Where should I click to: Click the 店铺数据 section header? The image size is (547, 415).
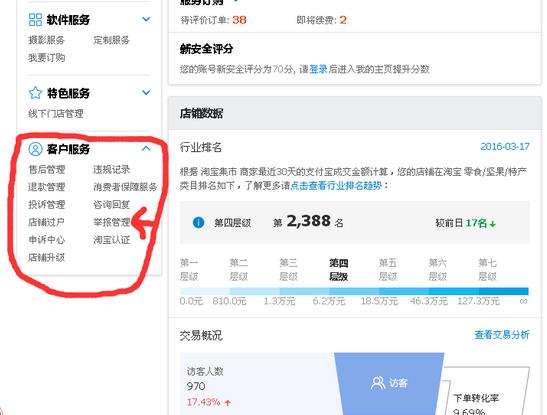pos(354,113)
